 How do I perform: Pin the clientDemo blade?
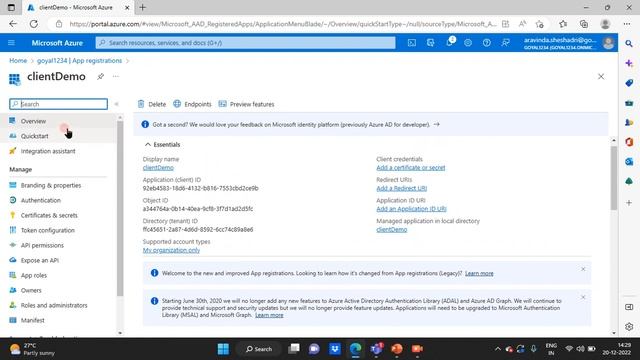tap(100, 76)
